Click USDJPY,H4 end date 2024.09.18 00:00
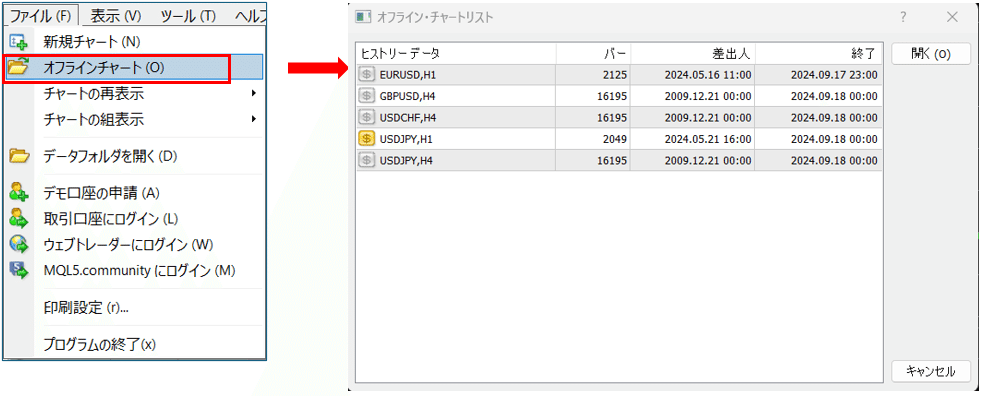Viewport: 982px width, 396px height. click(x=834, y=161)
